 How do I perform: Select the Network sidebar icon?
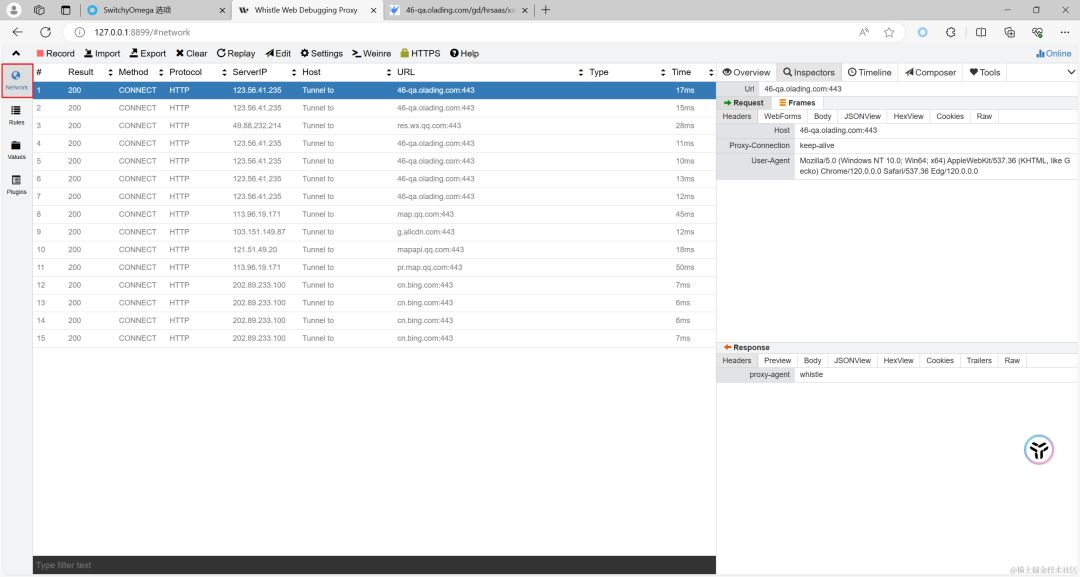(17, 80)
